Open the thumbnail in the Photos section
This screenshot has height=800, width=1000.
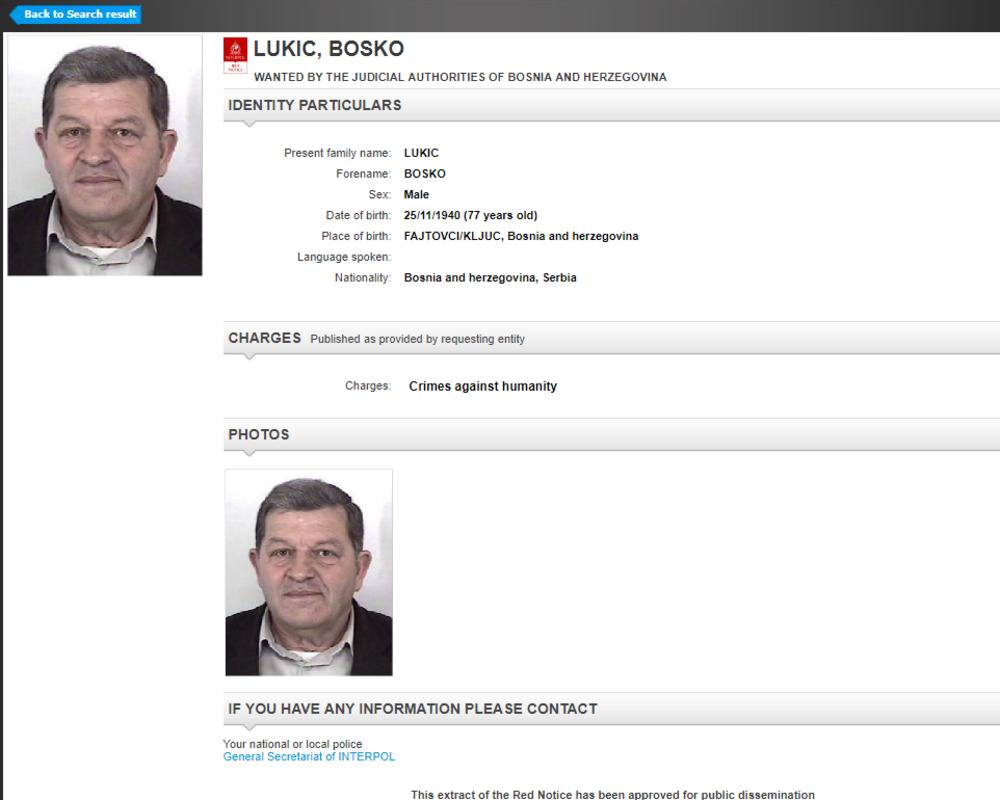(308, 572)
